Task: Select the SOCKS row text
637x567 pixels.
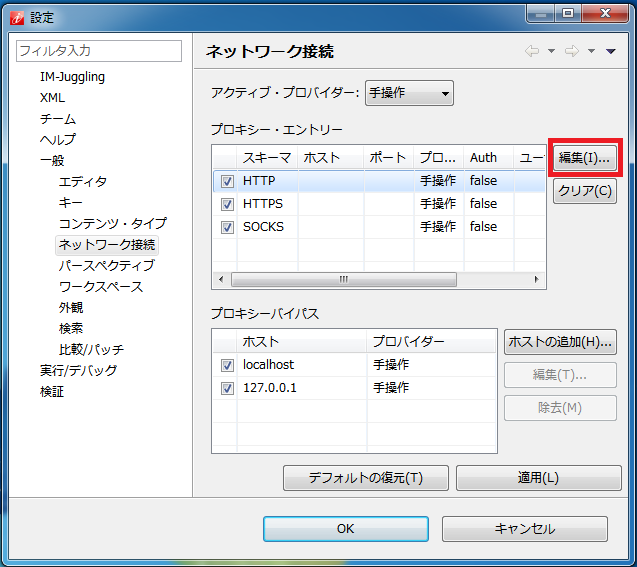Action: click(263, 227)
